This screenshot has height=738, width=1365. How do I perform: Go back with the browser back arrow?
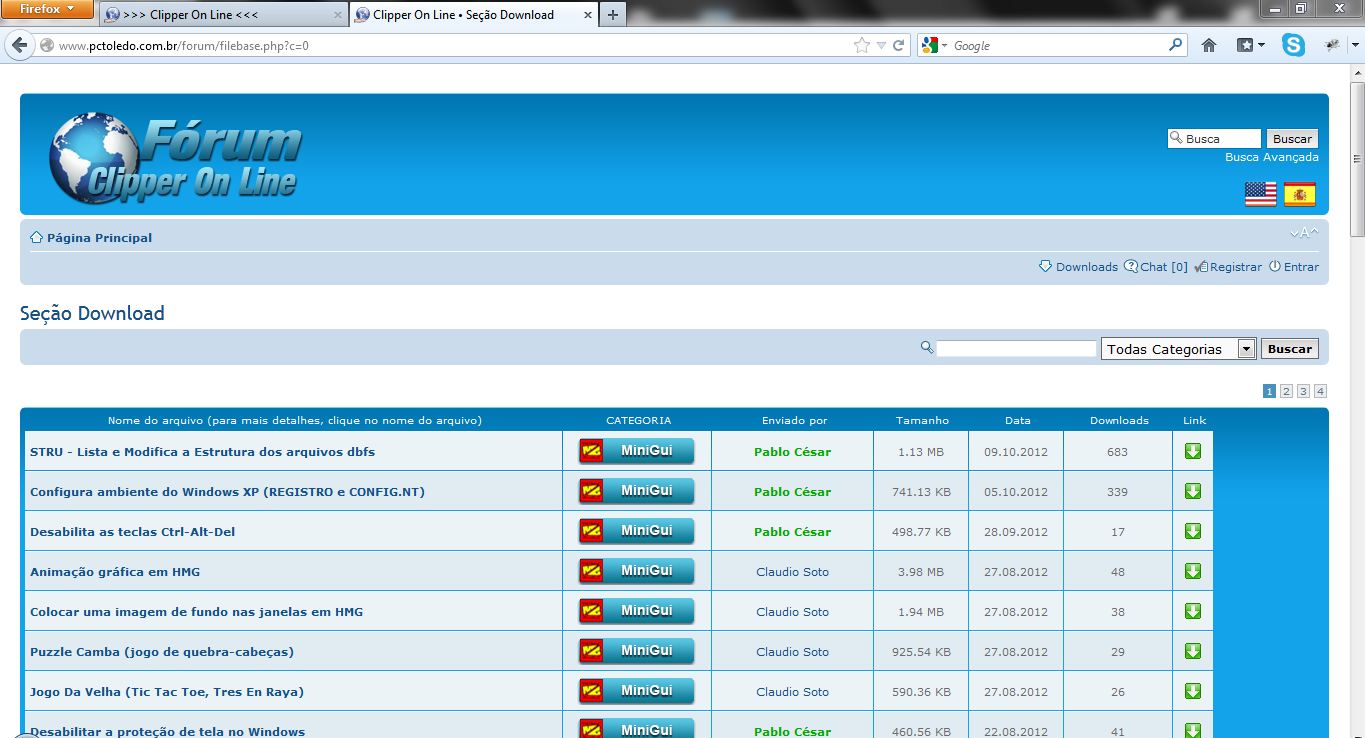coord(19,45)
